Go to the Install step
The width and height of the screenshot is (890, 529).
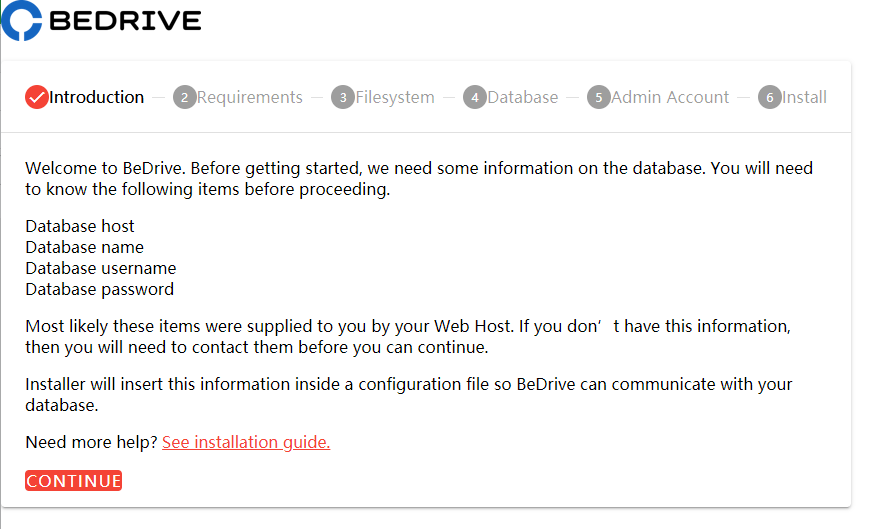tap(792, 98)
